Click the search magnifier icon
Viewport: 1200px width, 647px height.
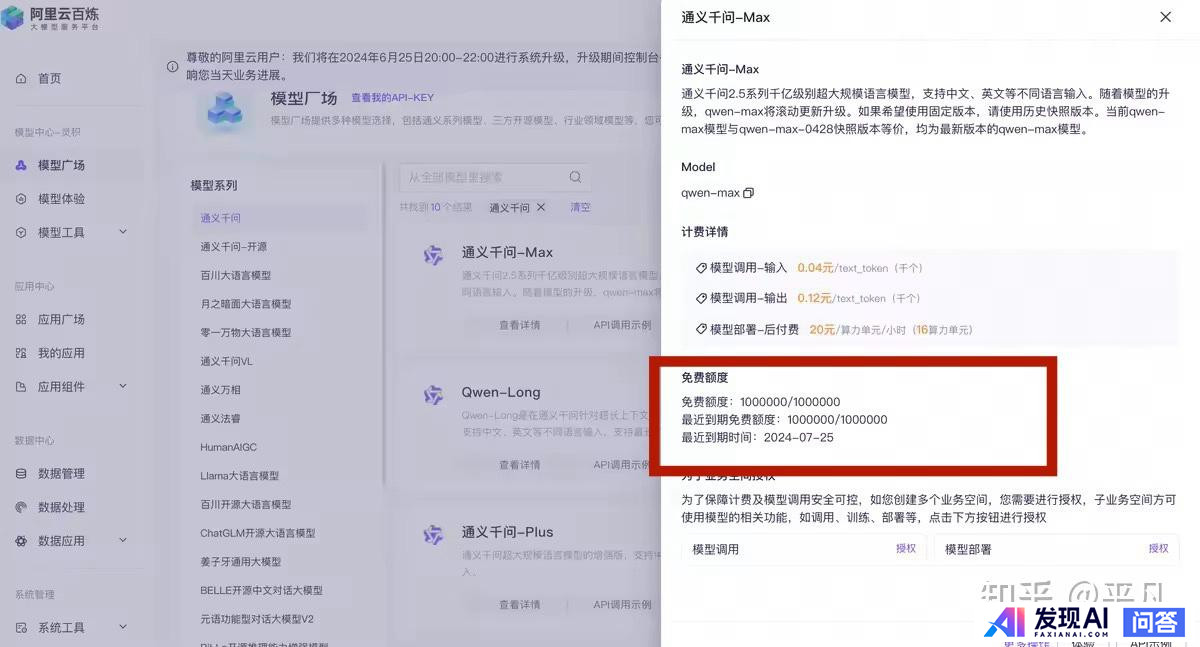pos(575,177)
